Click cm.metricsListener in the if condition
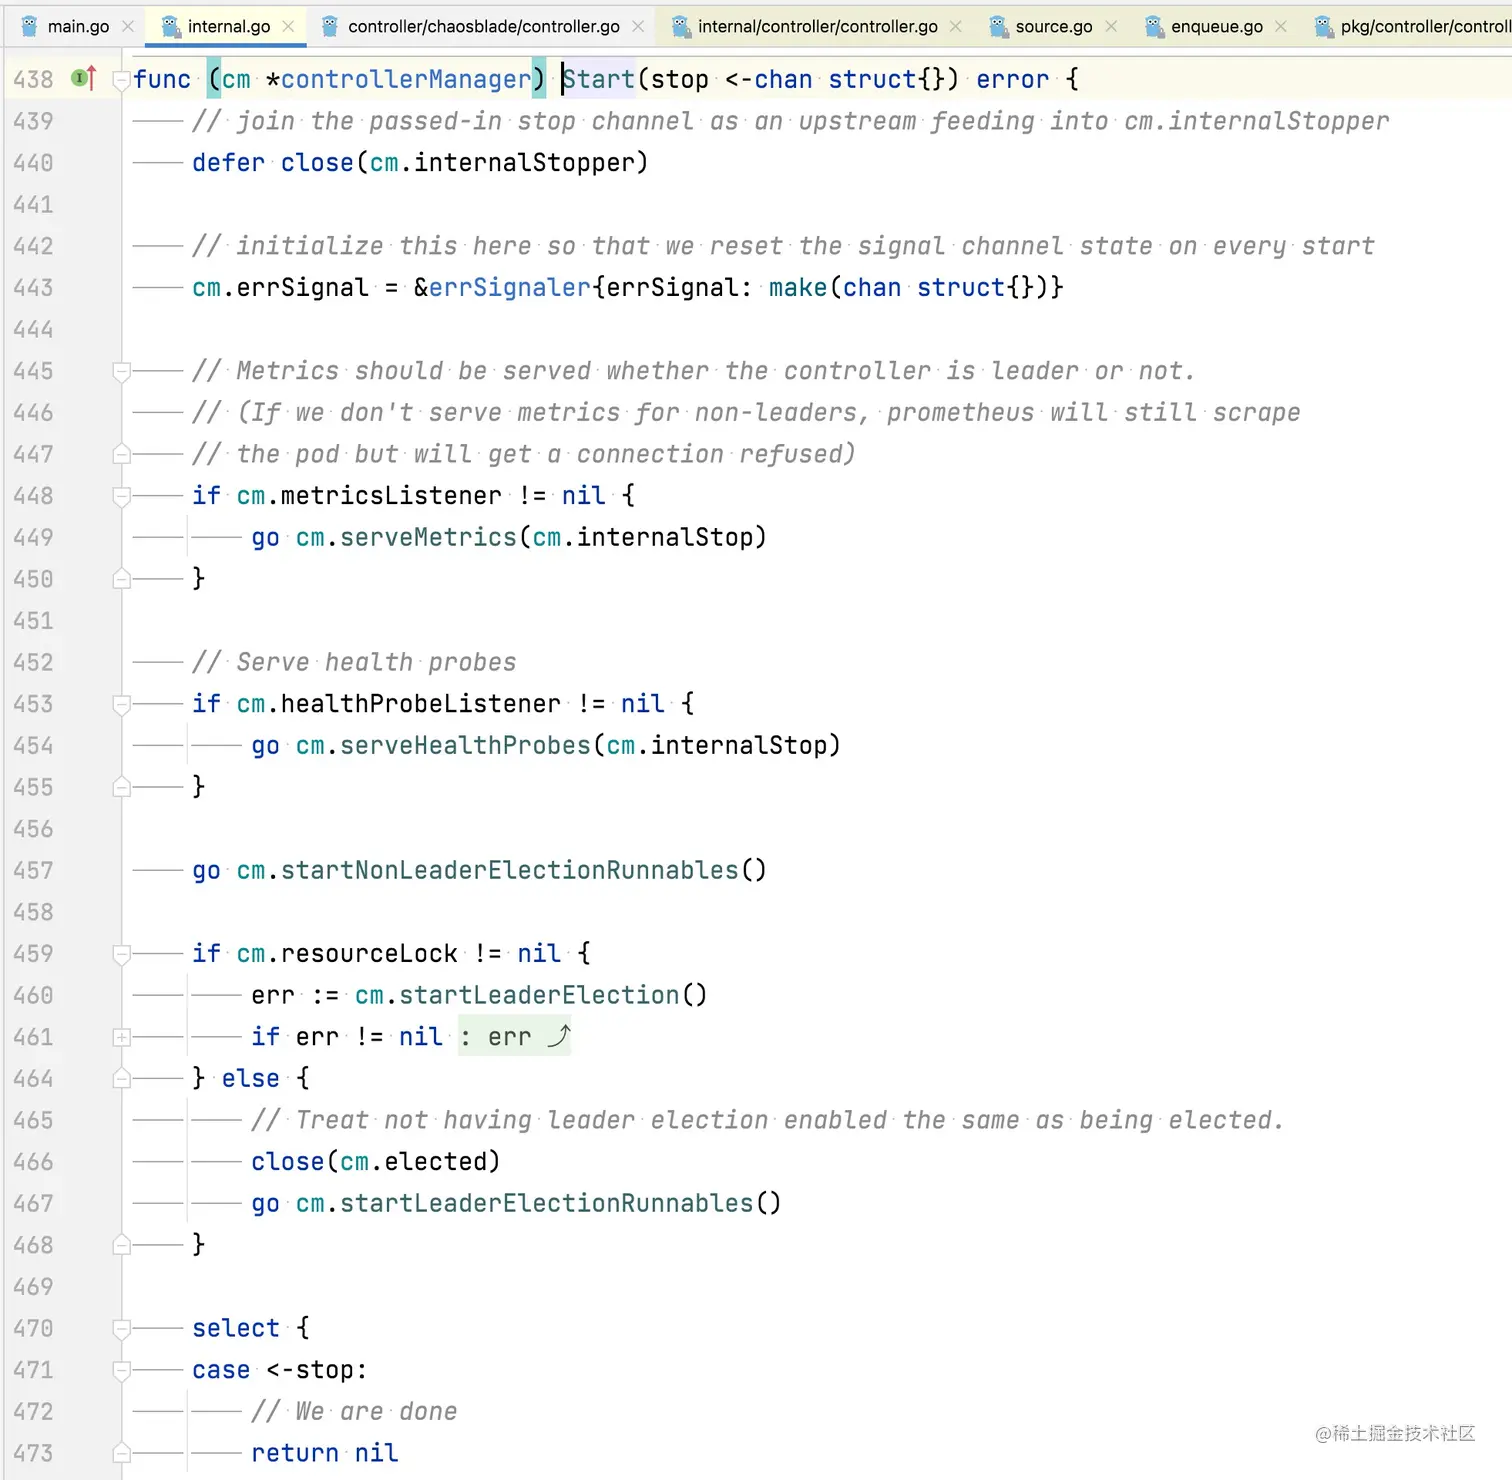Image resolution: width=1512 pixels, height=1480 pixels. 369,495
